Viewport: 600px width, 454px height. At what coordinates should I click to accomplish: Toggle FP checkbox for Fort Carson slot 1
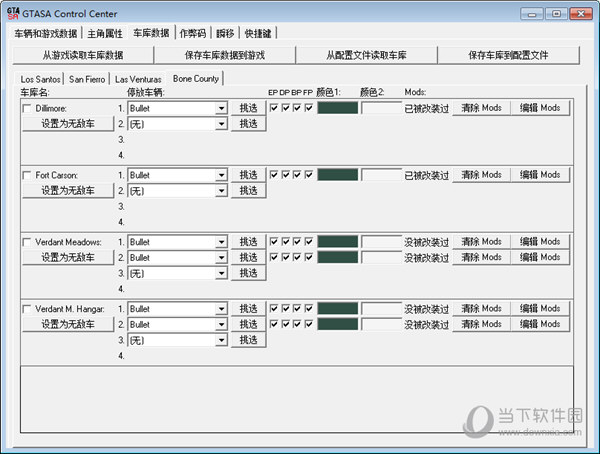309,175
